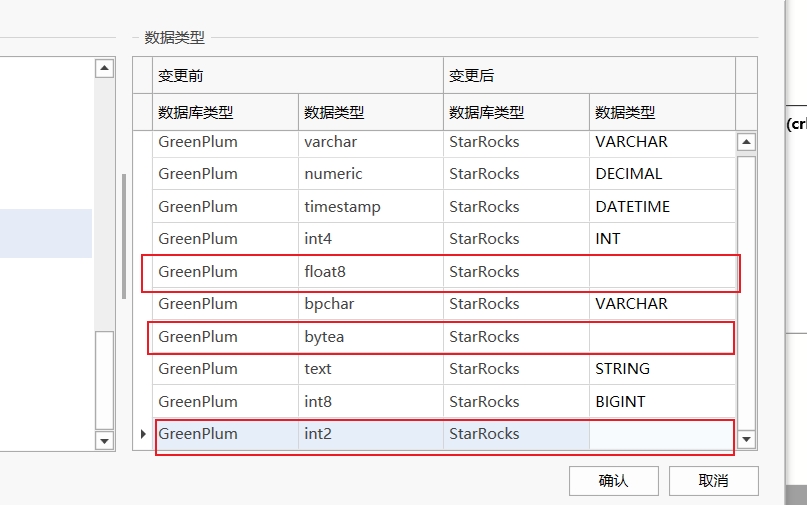Select the varchar source type cell
This screenshot has height=505, width=807.
click(371, 142)
